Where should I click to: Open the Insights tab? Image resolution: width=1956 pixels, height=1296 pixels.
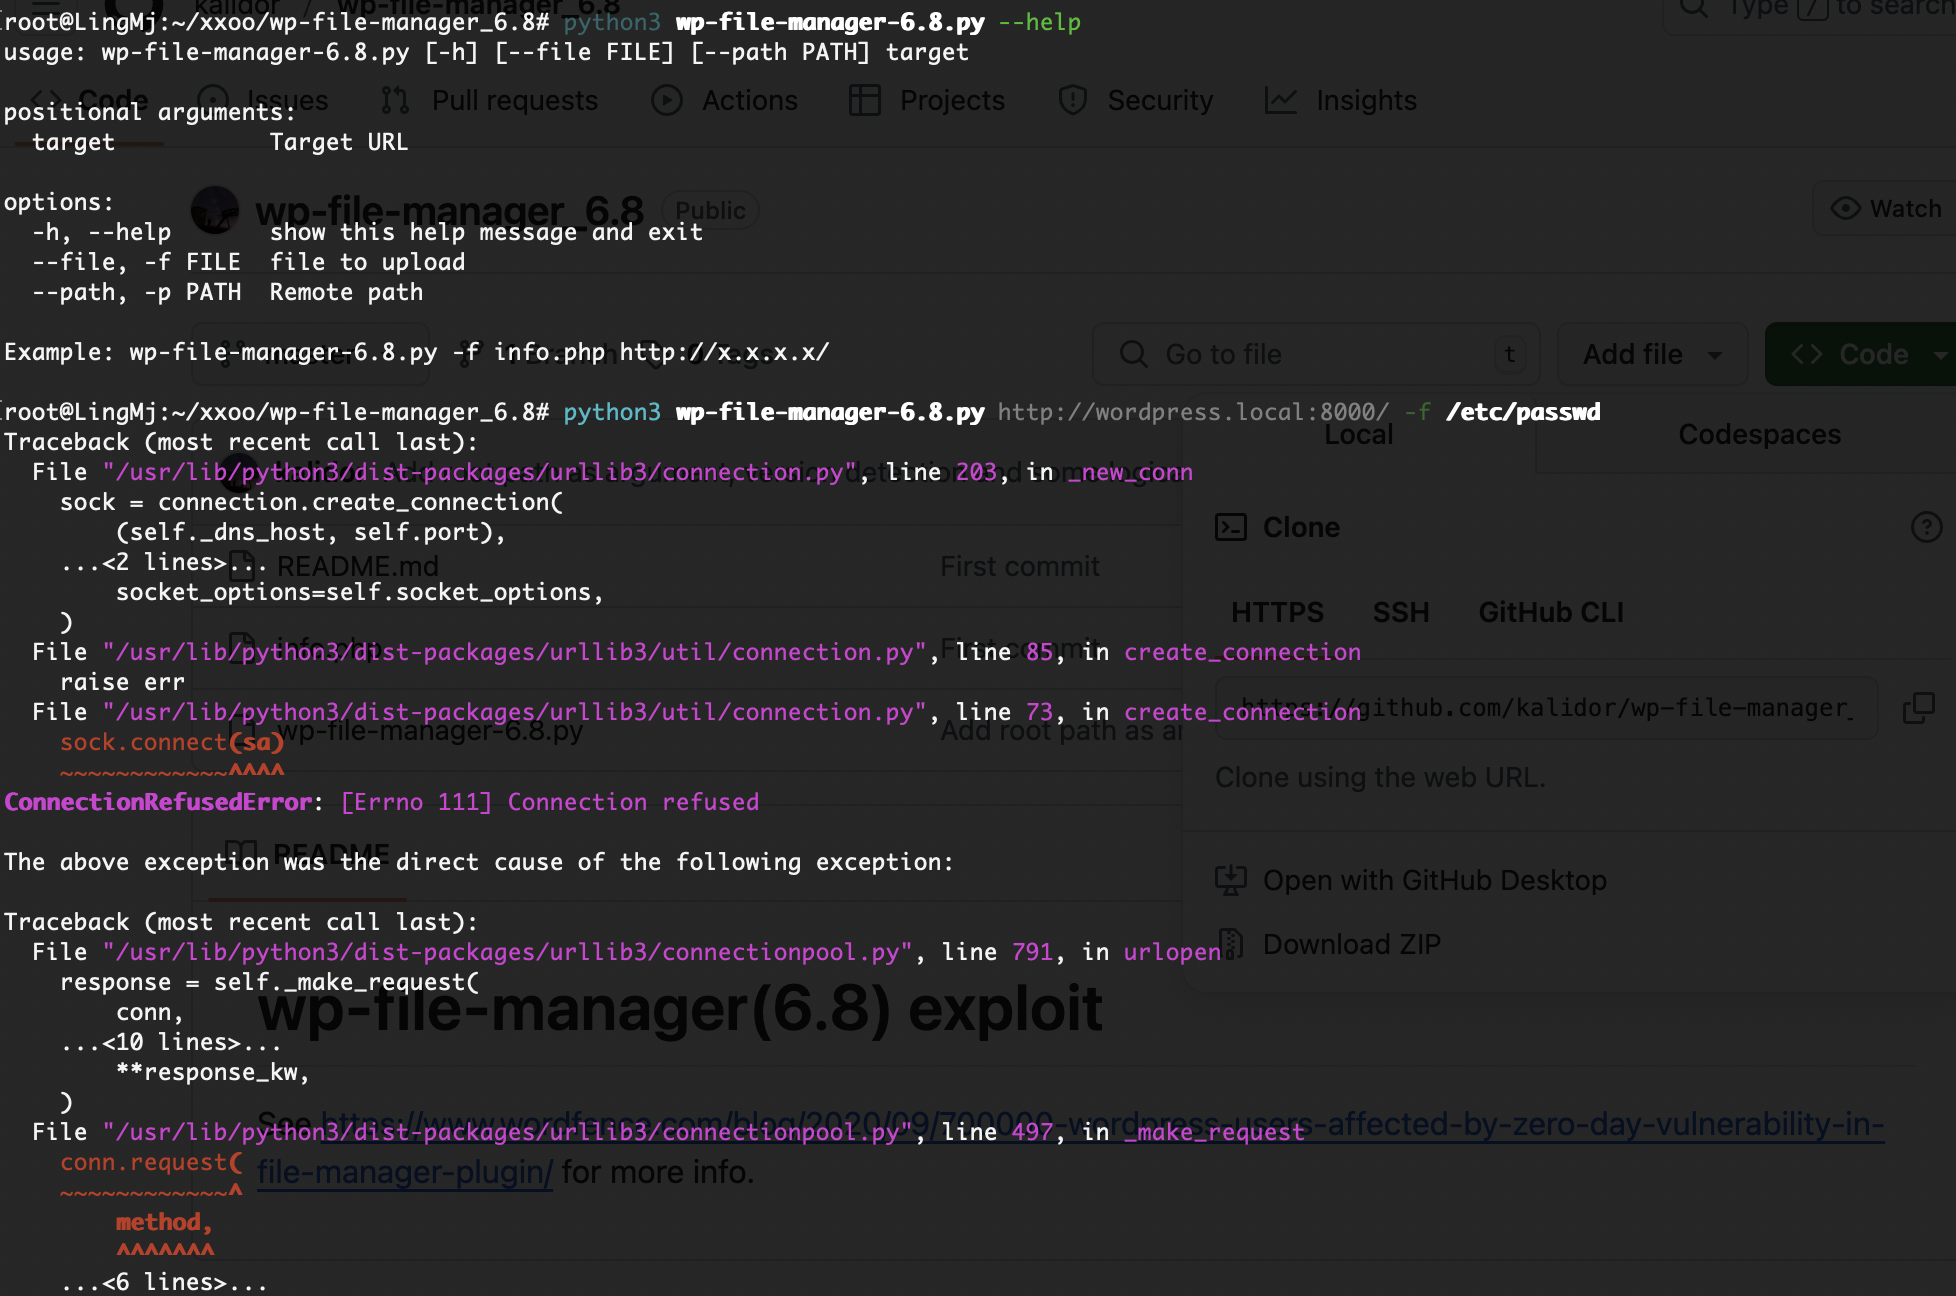pos(1341,101)
